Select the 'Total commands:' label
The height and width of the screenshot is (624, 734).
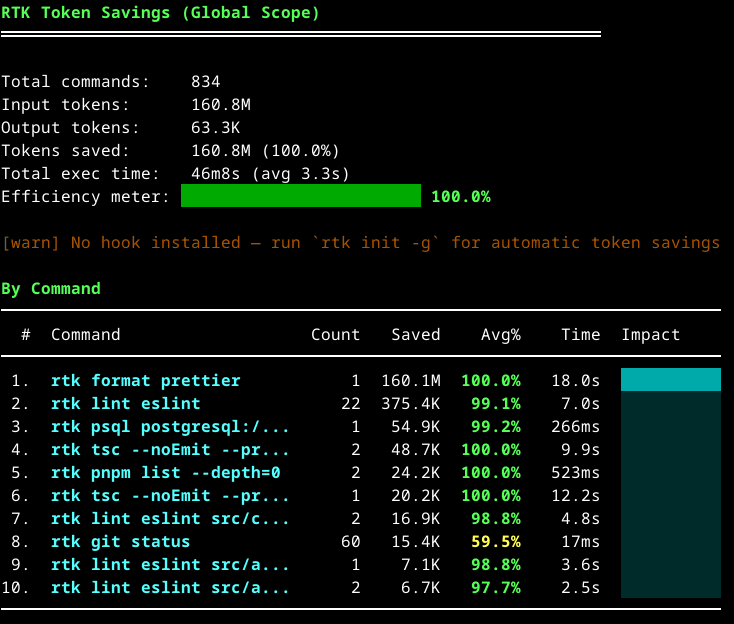click(75, 82)
